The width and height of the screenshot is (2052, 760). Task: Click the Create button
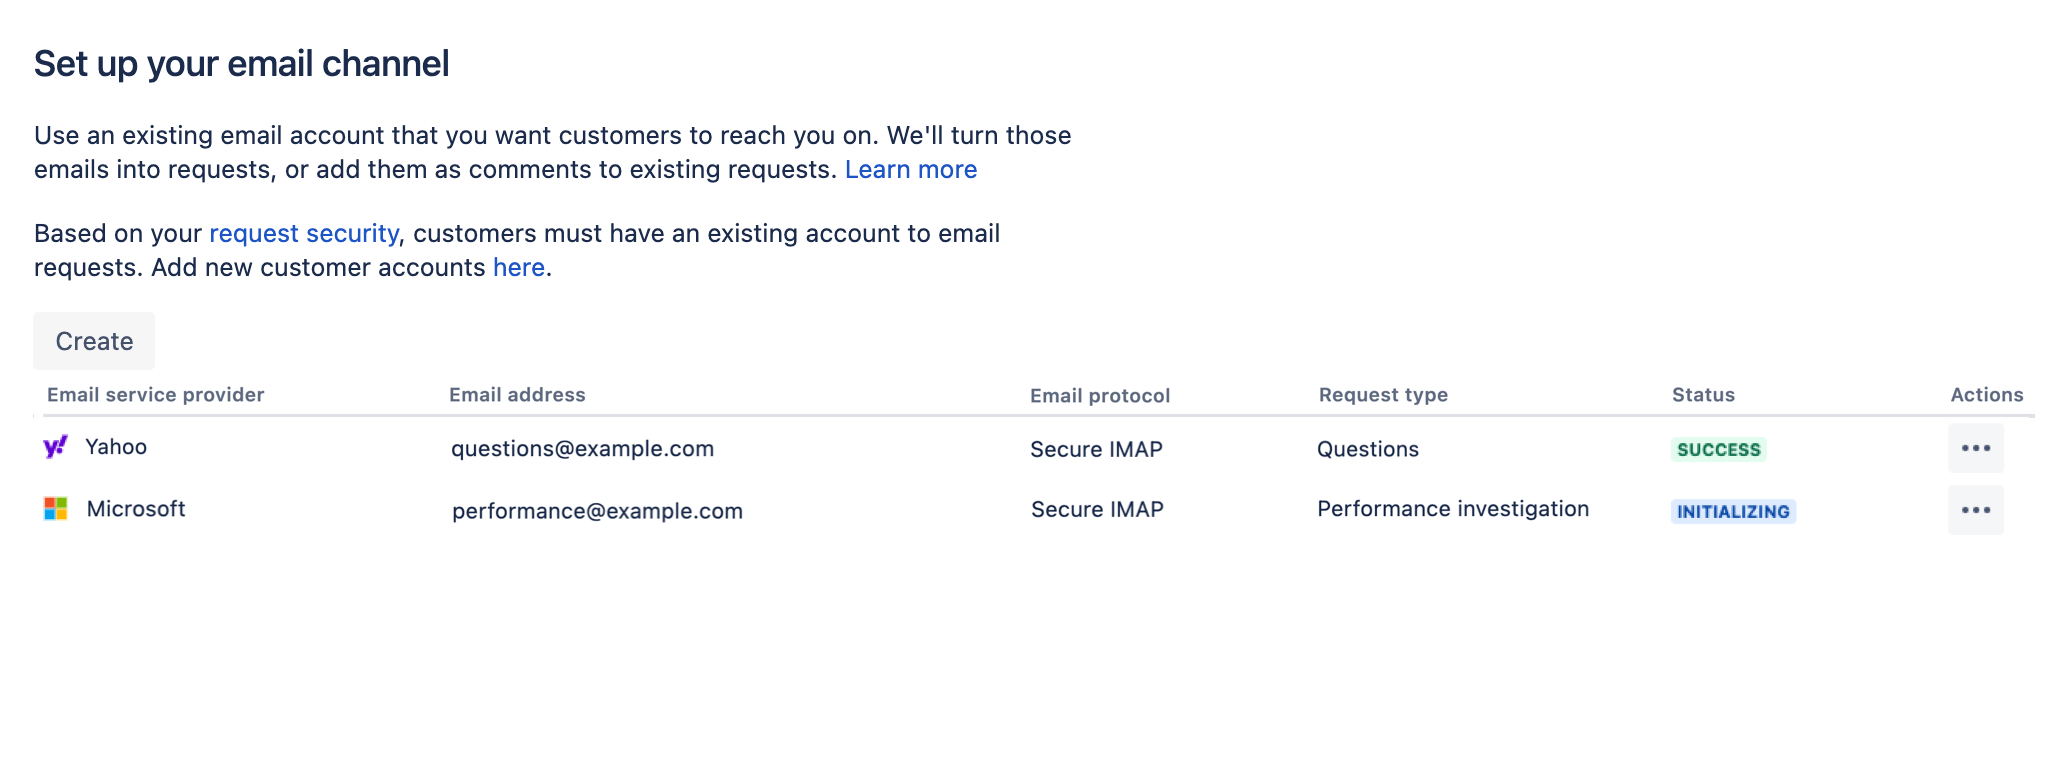94,341
